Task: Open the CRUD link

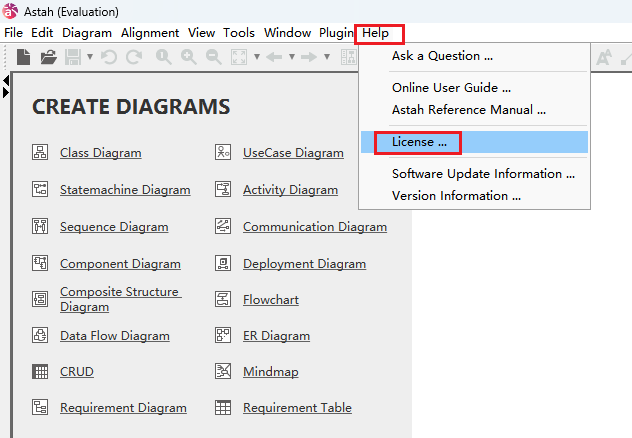Action: click(x=77, y=371)
